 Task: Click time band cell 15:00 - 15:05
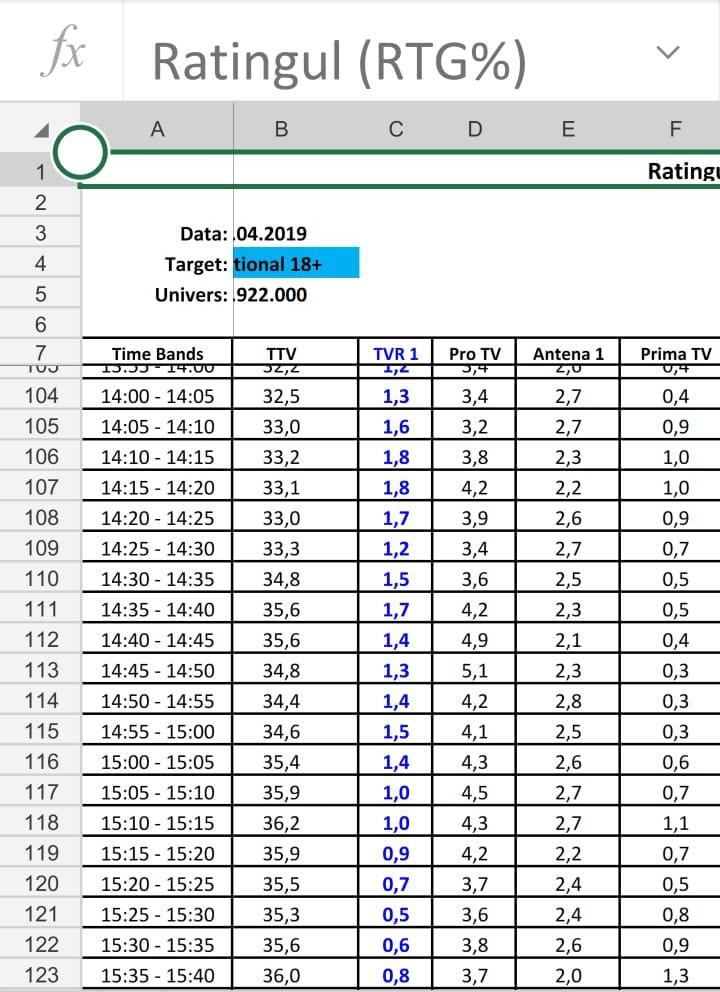pyautogui.click(x=157, y=762)
